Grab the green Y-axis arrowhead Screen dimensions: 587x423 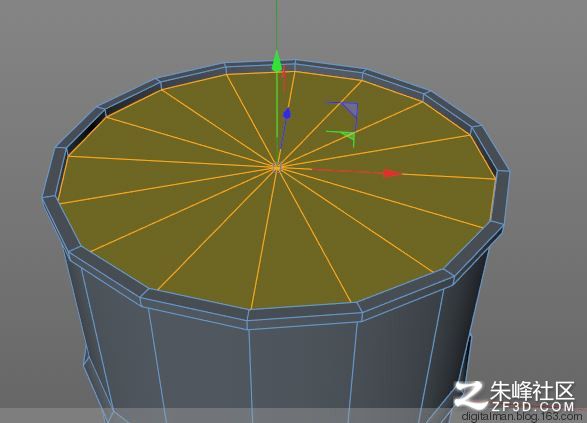pyautogui.click(x=277, y=61)
